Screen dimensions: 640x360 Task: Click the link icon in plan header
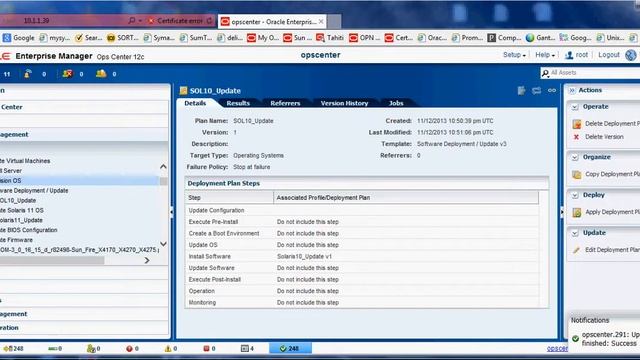click(x=552, y=91)
